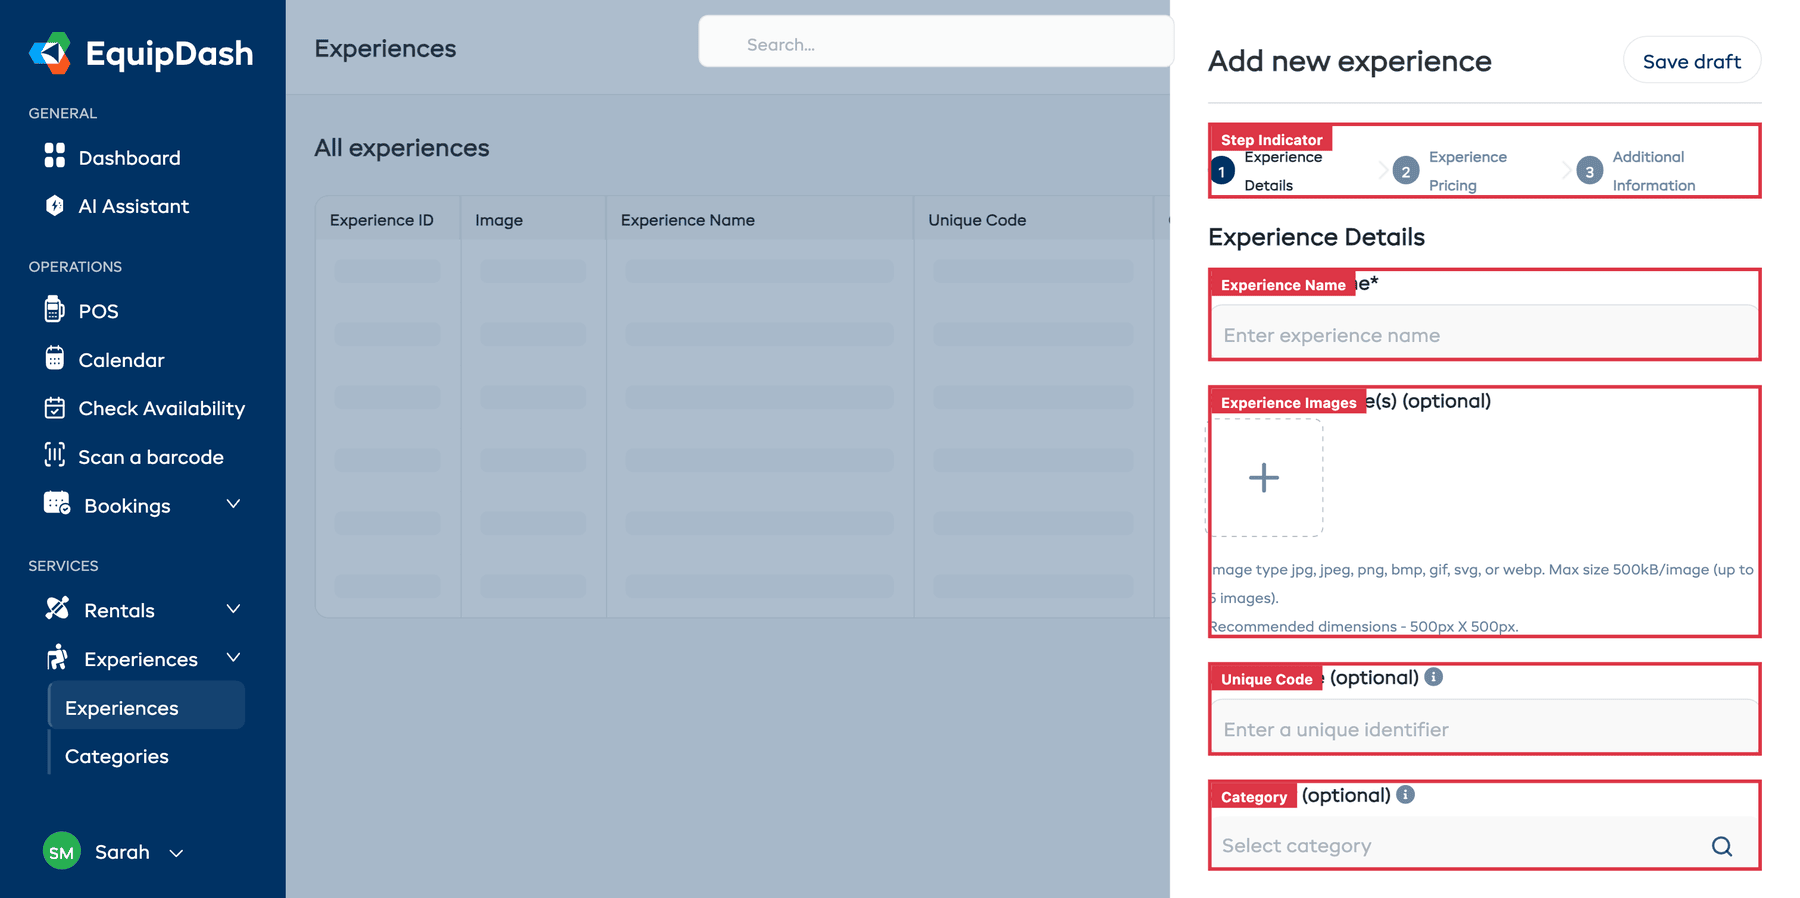Expand the Rentals chevron
Screen dimensions: 1800x898
pos(233,609)
